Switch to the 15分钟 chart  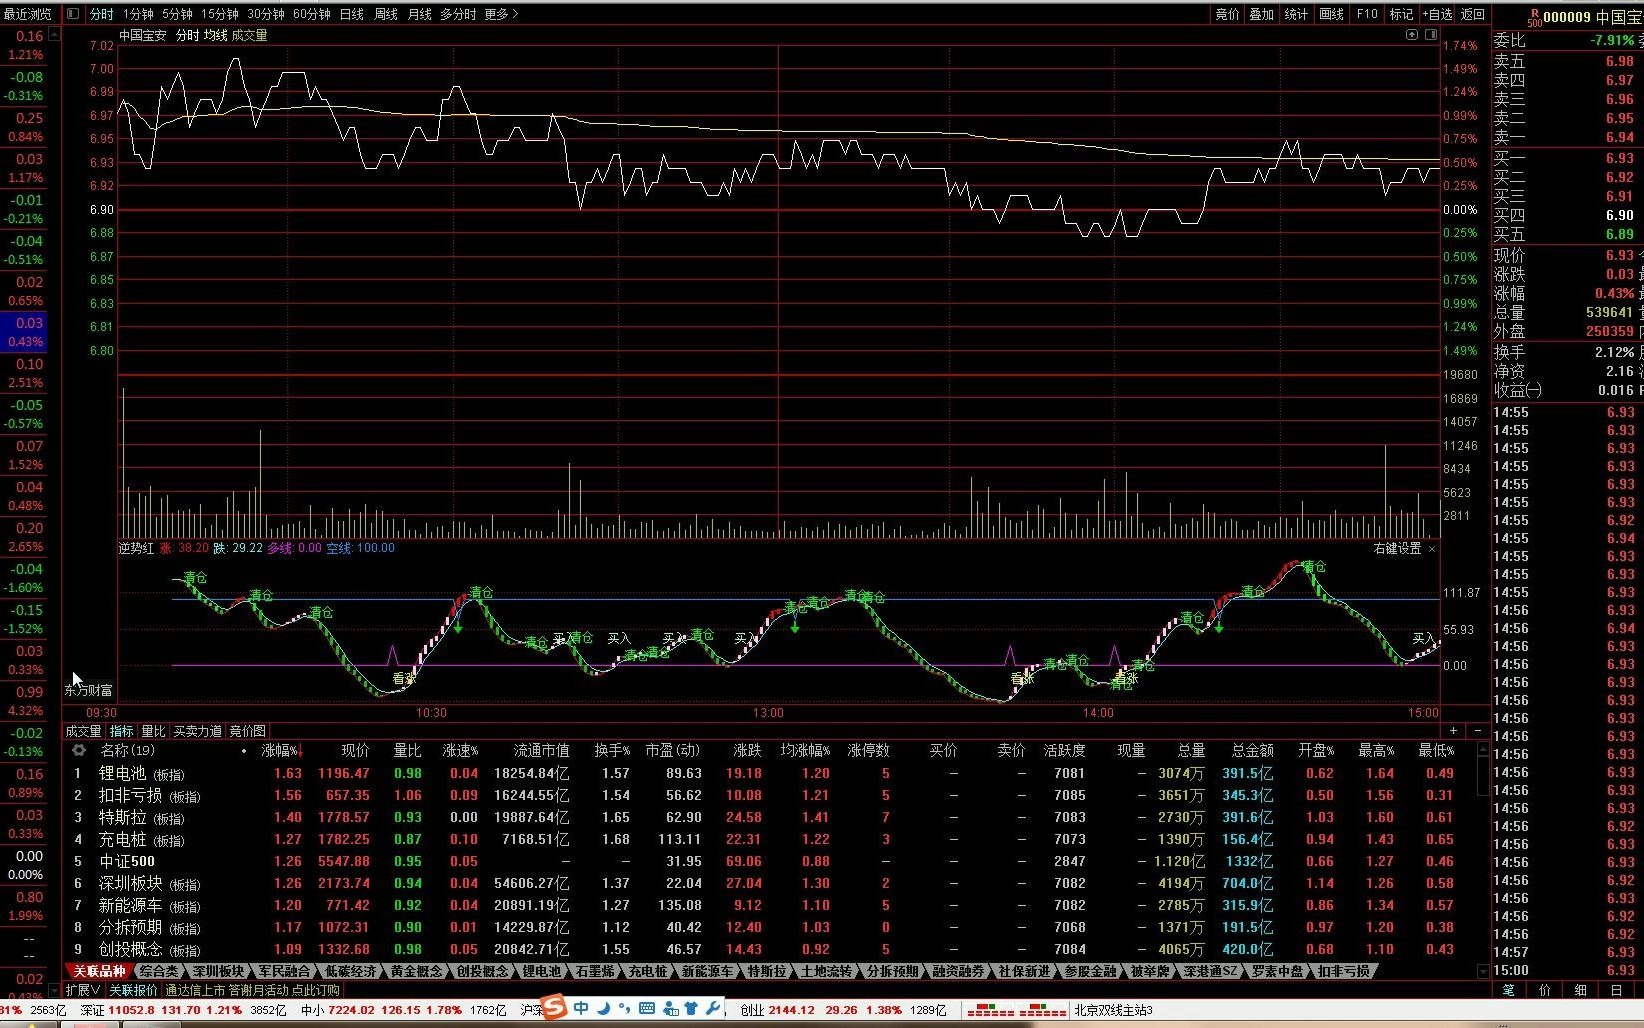[220, 14]
